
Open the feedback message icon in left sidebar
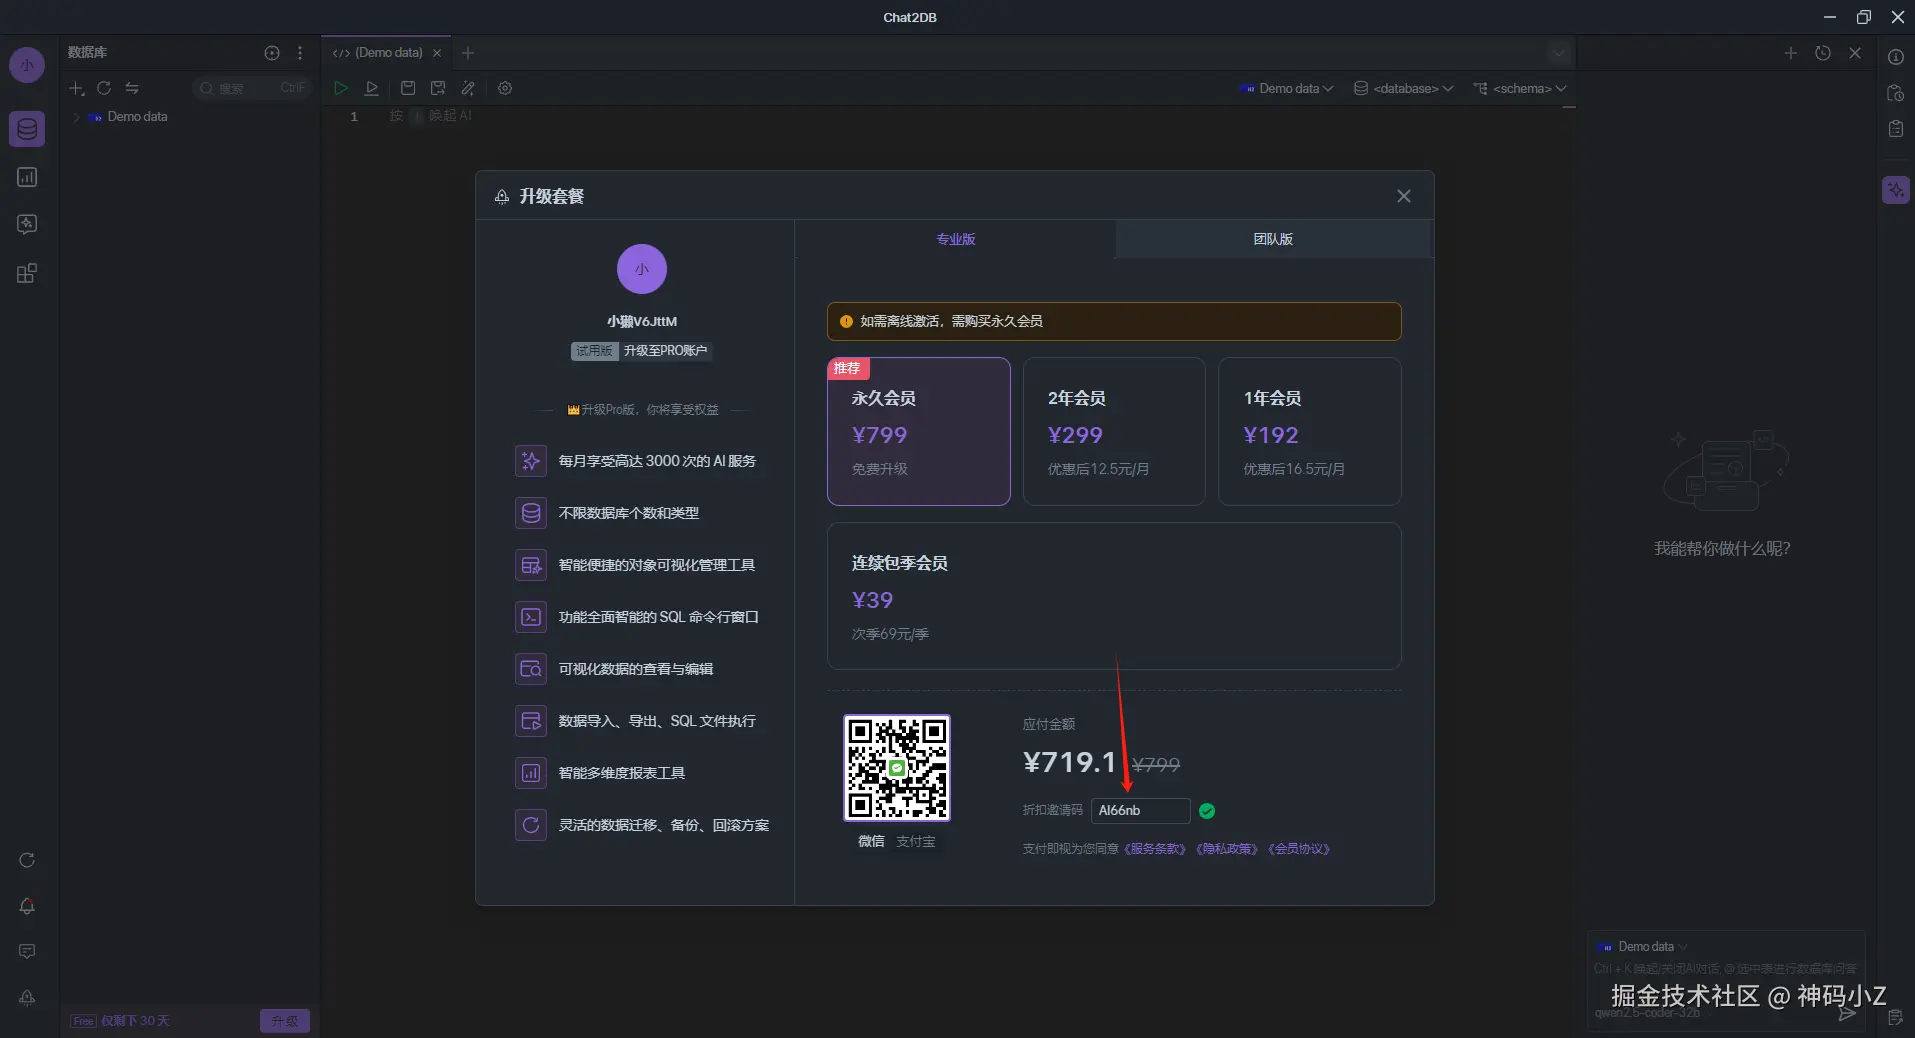coord(27,951)
